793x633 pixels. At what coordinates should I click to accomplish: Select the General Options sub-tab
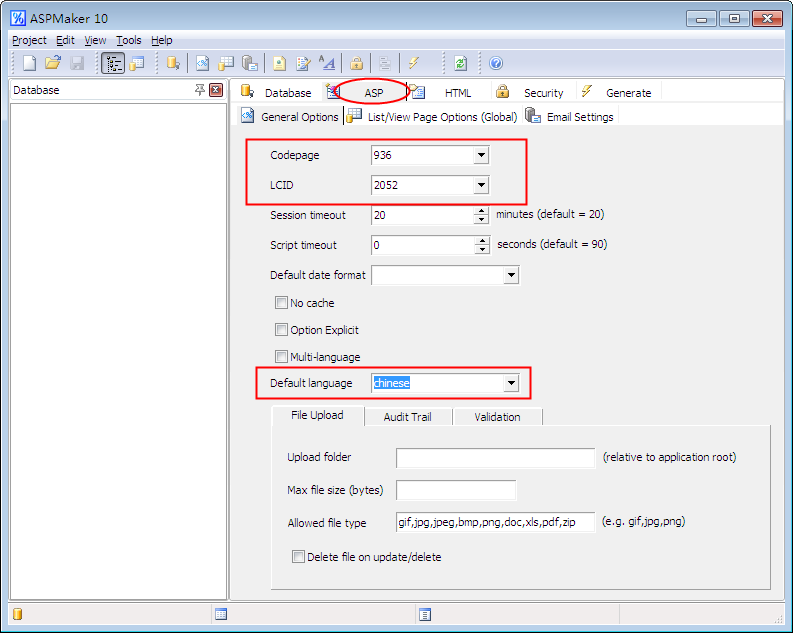[290, 117]
